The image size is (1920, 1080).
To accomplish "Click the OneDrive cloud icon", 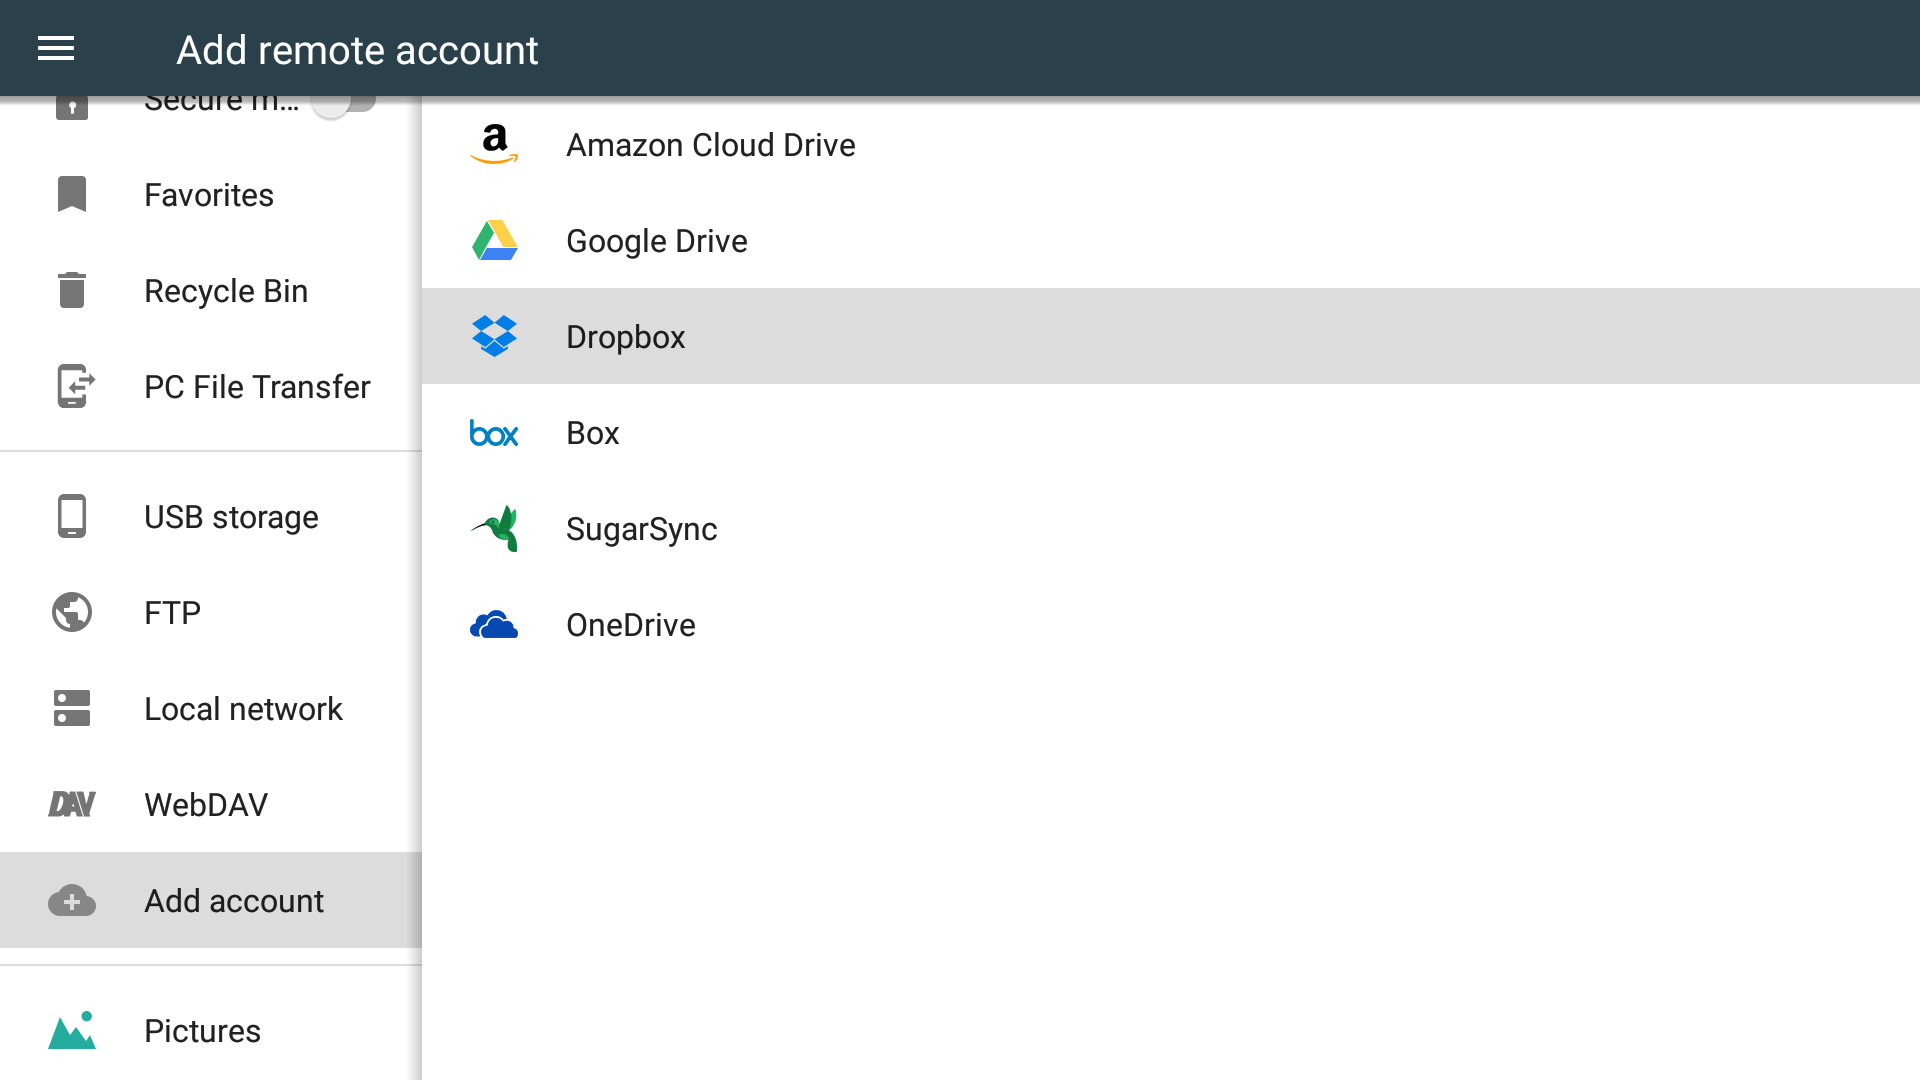I will point(494,624).
